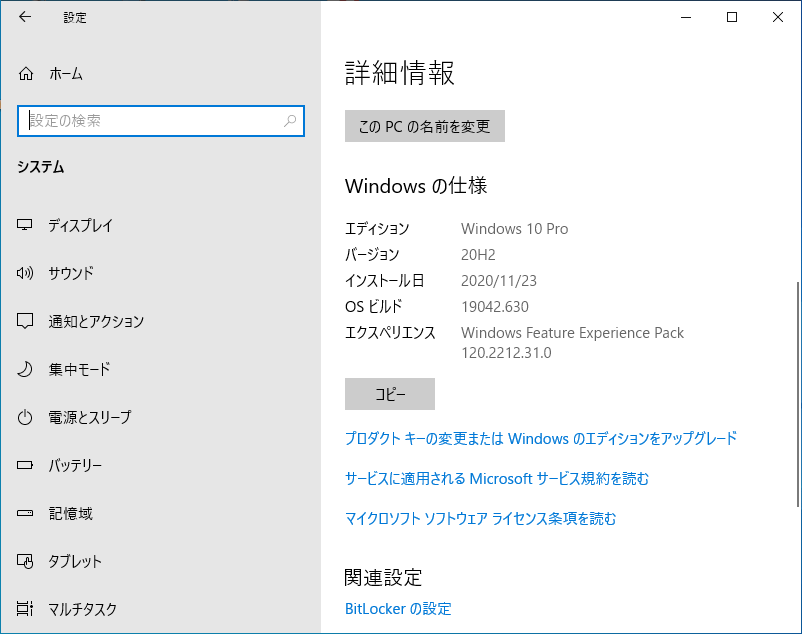Click the 関連設定 heading

pos(383,577)
